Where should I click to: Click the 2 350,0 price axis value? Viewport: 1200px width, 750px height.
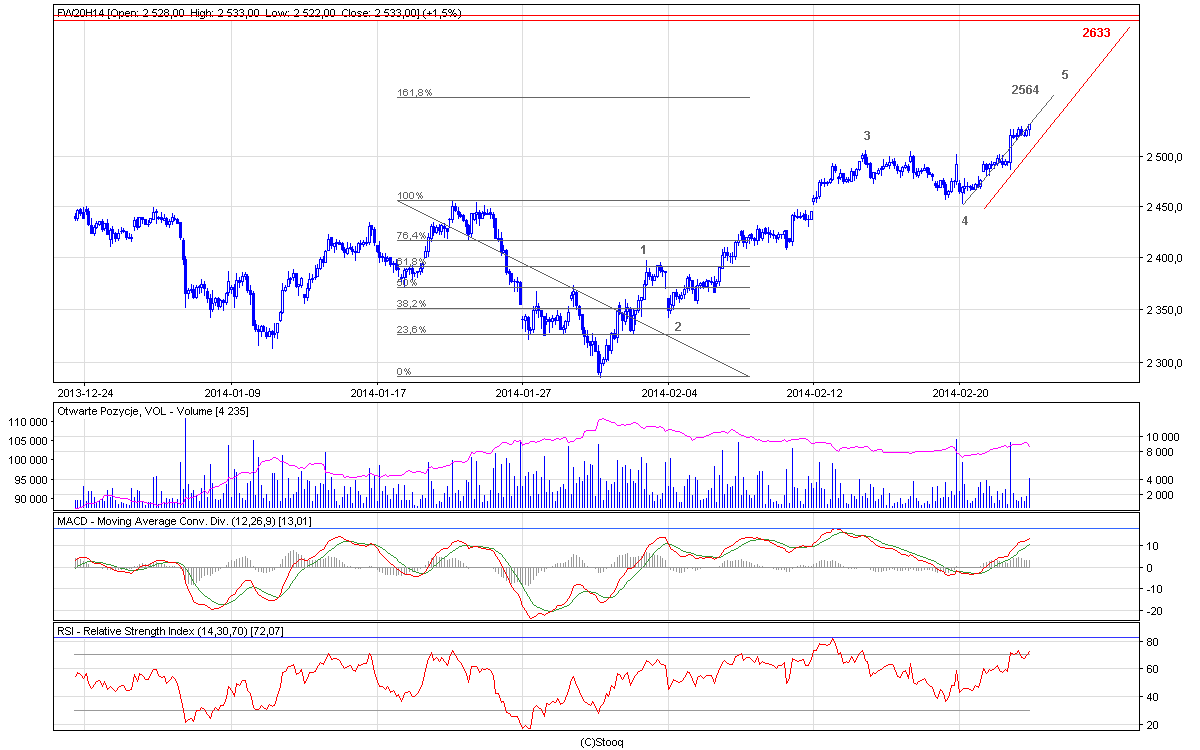[x=1166, y=311]
